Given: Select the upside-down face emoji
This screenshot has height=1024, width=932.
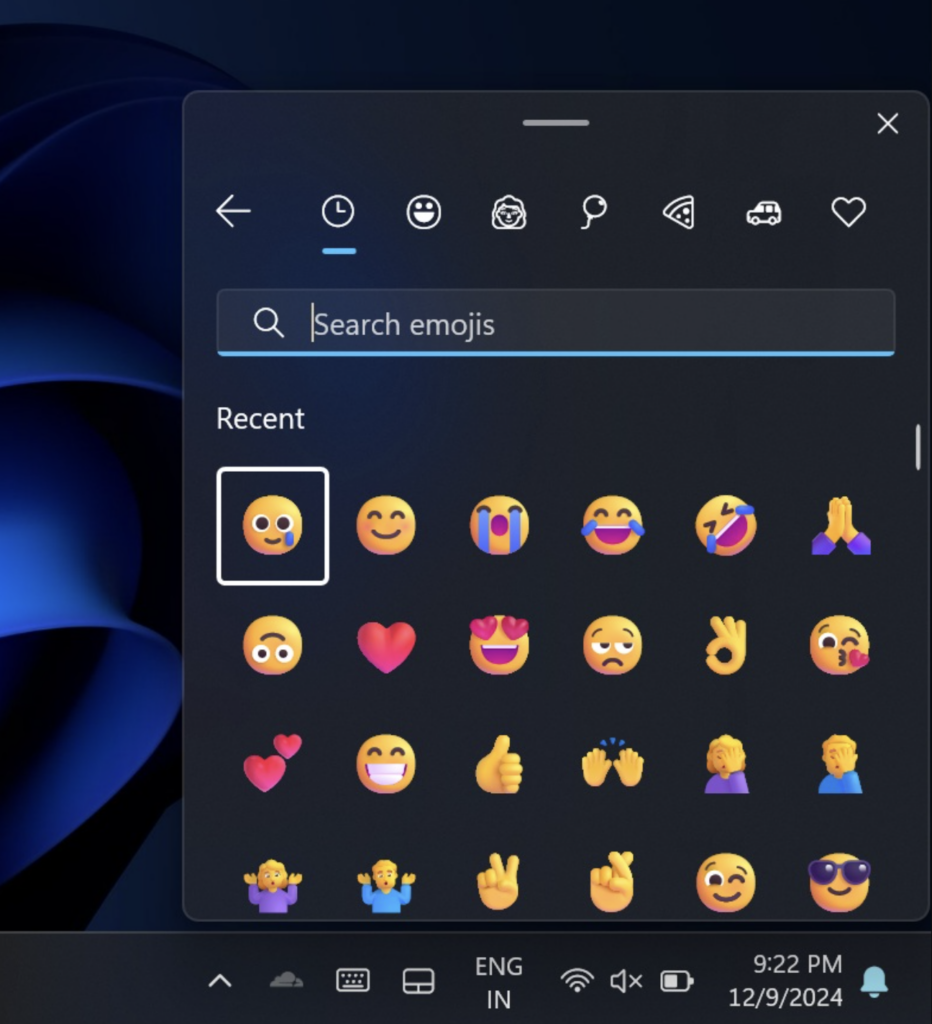Looking at the screenshot, I should (x=272, y=646).
